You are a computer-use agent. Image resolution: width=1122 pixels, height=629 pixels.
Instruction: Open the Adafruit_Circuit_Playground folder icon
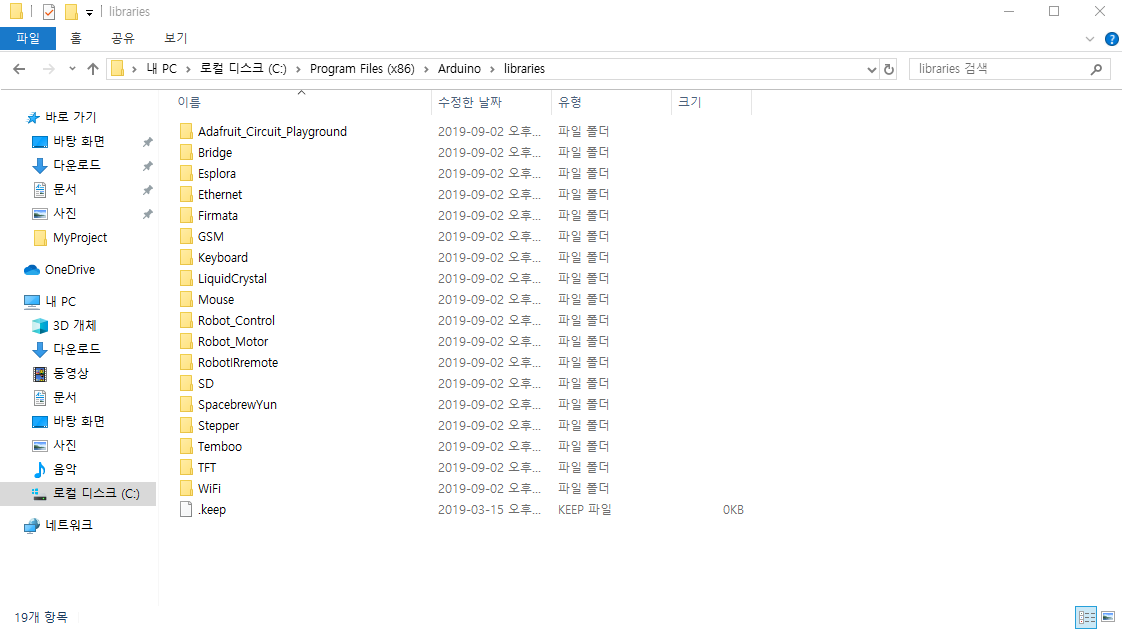pos(186,131)
